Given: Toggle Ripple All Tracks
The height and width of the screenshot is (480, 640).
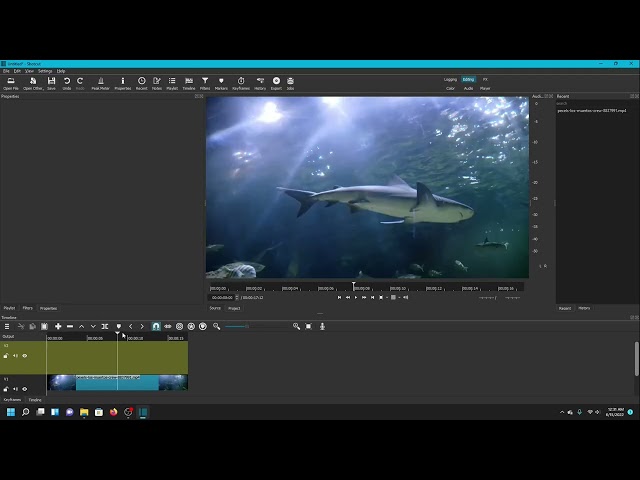Looking at the screenshot, I should click(191, 326).
